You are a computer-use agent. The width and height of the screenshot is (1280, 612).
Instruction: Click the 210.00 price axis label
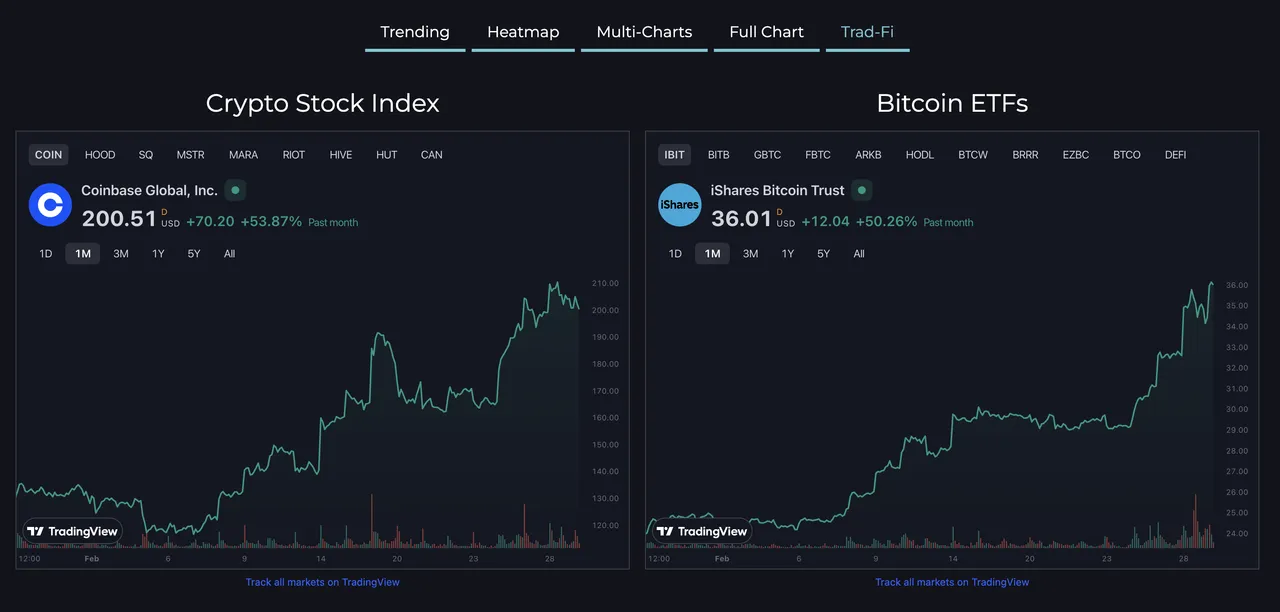pos(606,284)
